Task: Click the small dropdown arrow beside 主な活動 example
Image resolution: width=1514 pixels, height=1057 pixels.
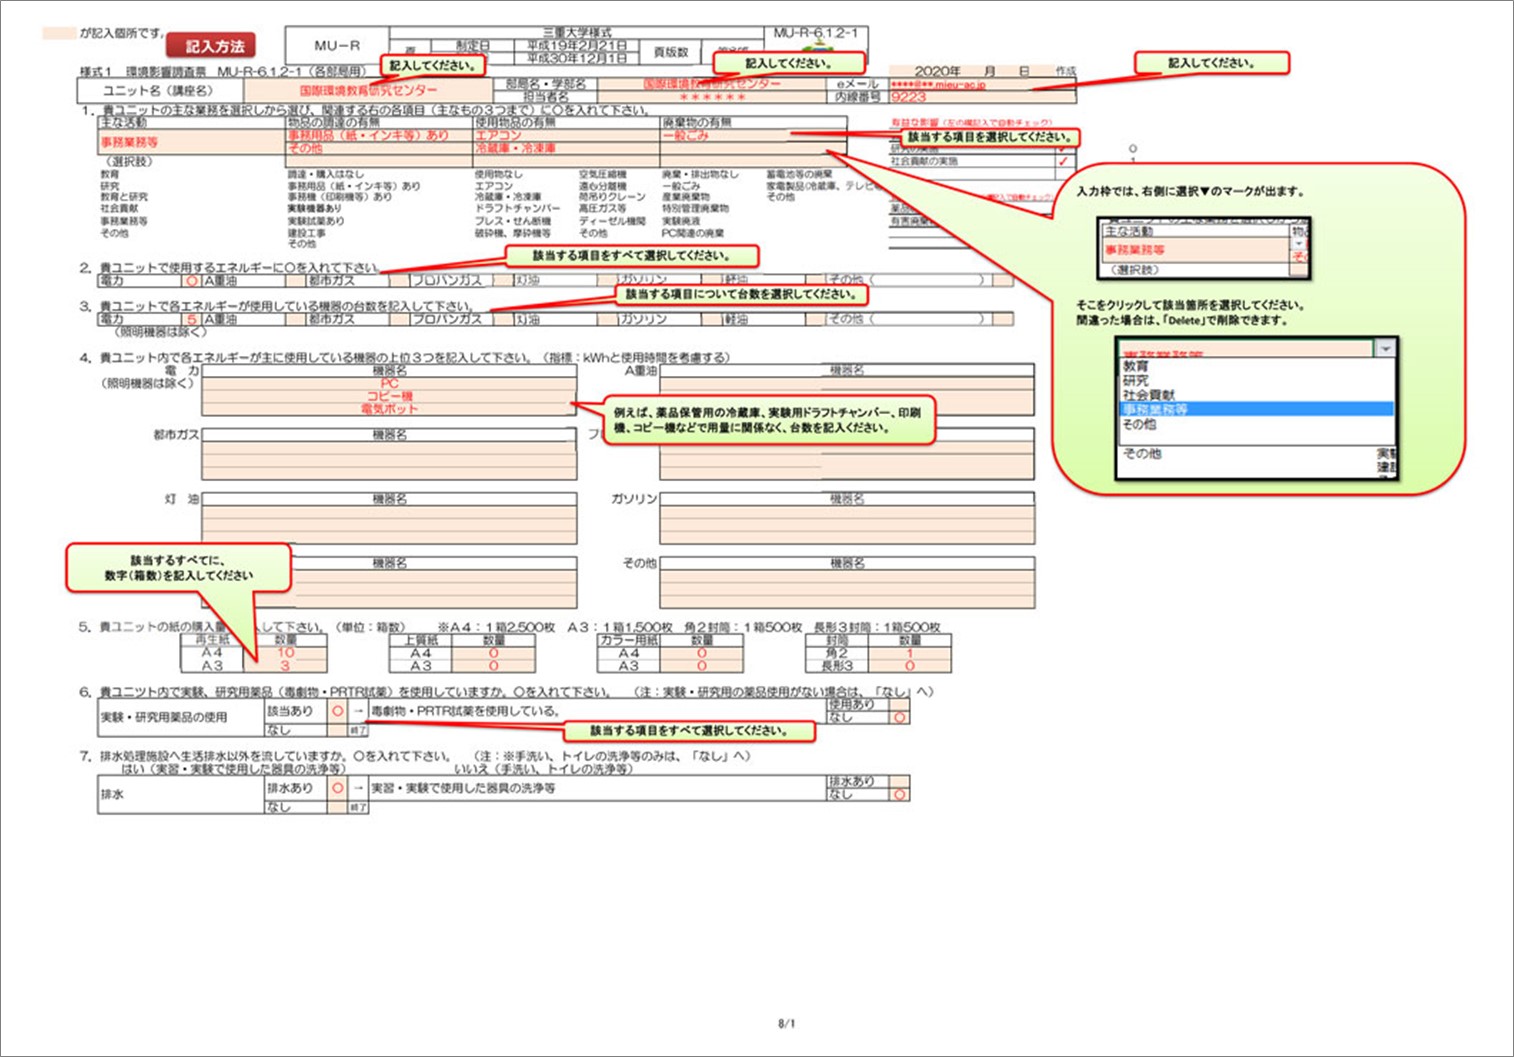Action: coord(1299,244)
